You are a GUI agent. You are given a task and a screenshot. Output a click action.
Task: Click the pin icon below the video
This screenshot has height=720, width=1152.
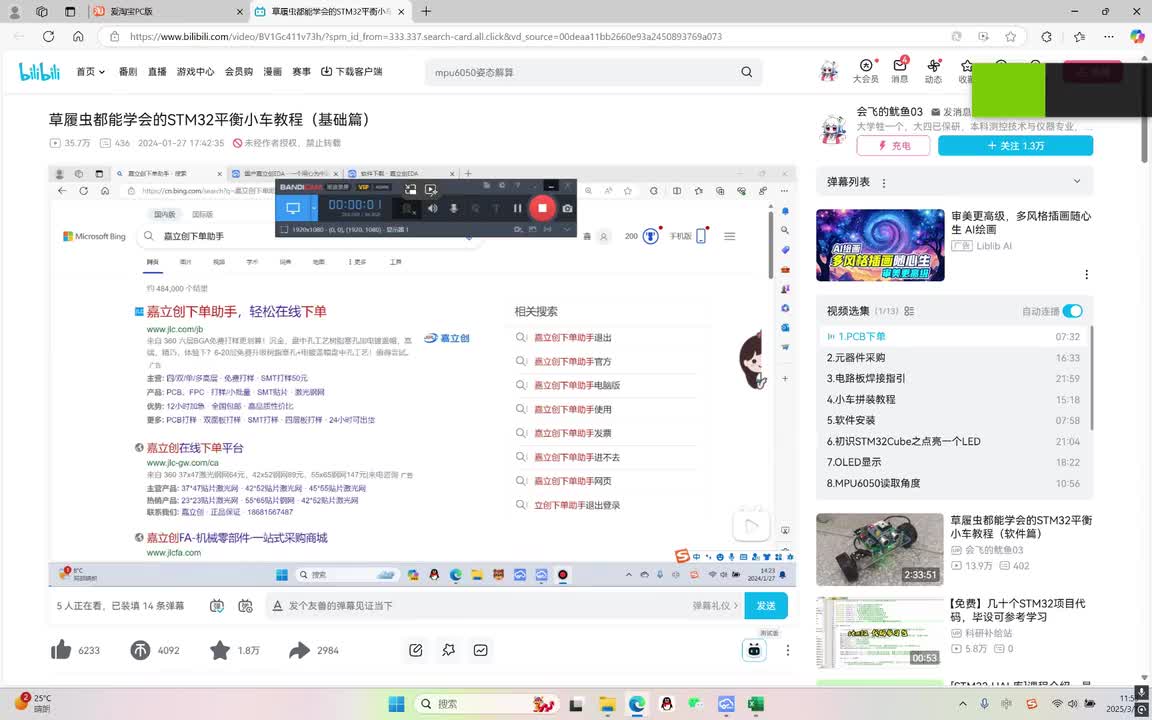click(x=448, y=650)
